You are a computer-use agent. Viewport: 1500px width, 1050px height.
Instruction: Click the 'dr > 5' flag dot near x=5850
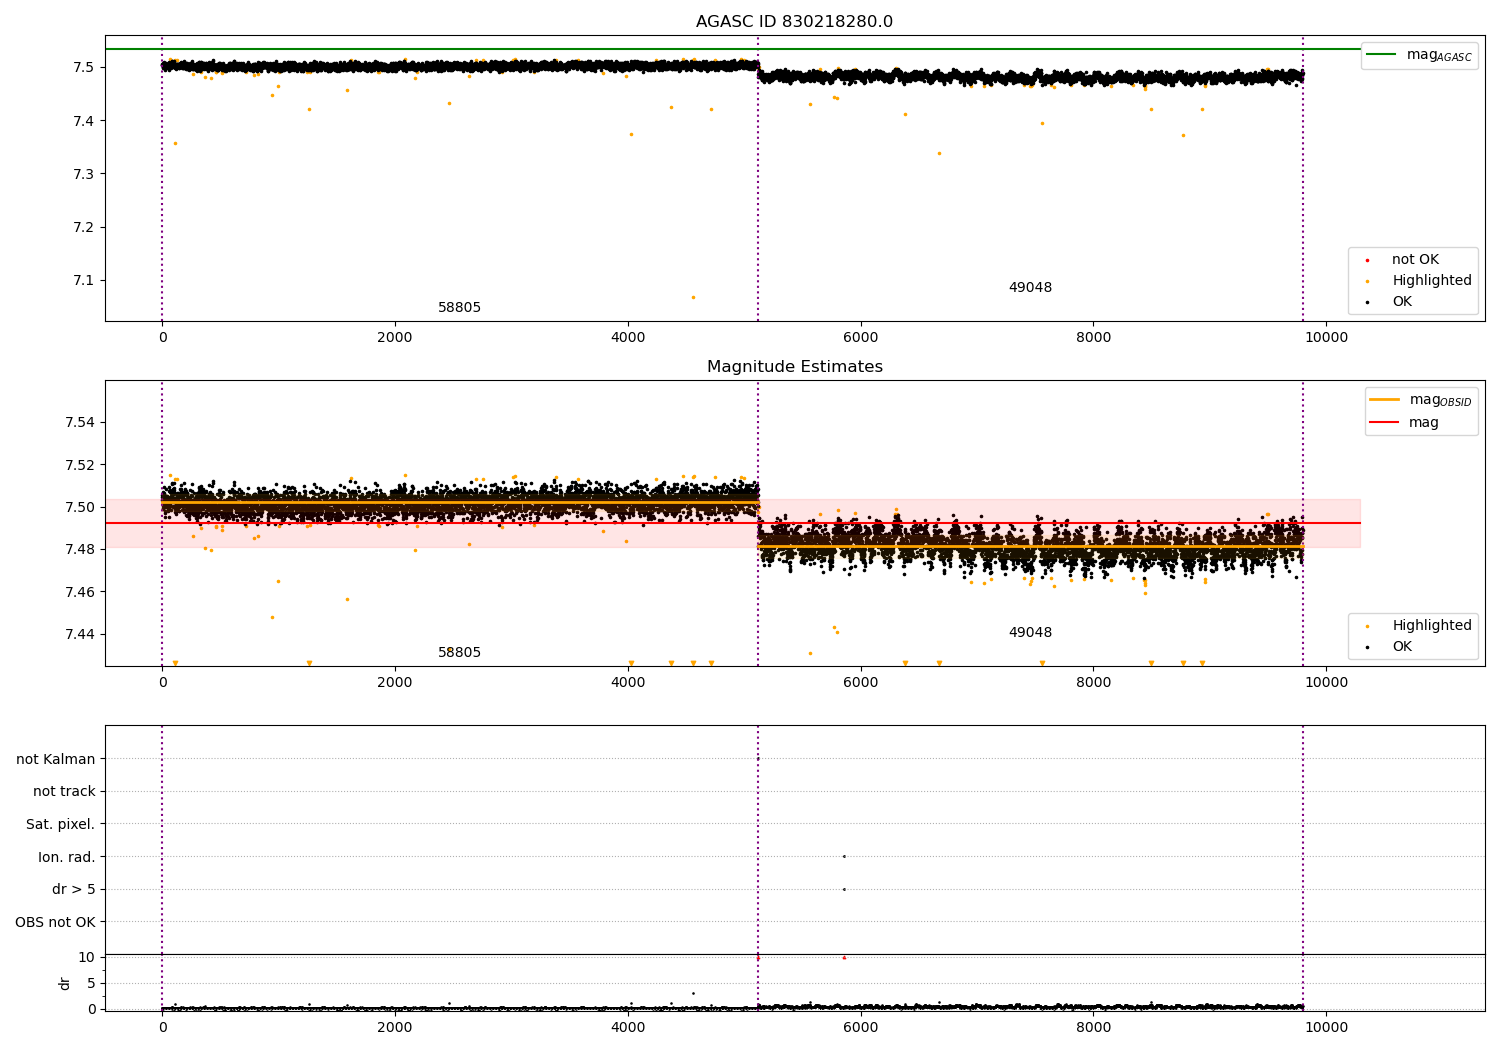pyautogui.click(x=844, y=889)
